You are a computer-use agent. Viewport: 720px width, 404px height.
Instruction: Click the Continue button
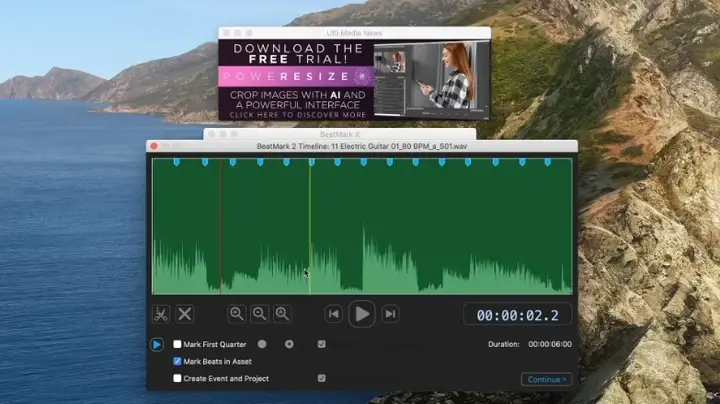[x=546, y=380]
